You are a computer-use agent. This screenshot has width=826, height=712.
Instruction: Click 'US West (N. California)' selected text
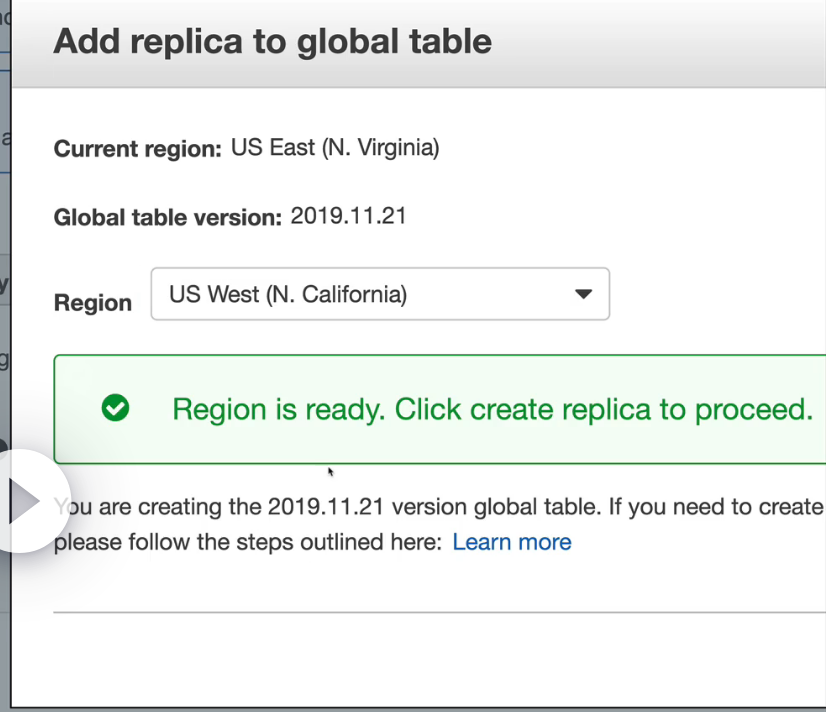click(x=288, y=295)
